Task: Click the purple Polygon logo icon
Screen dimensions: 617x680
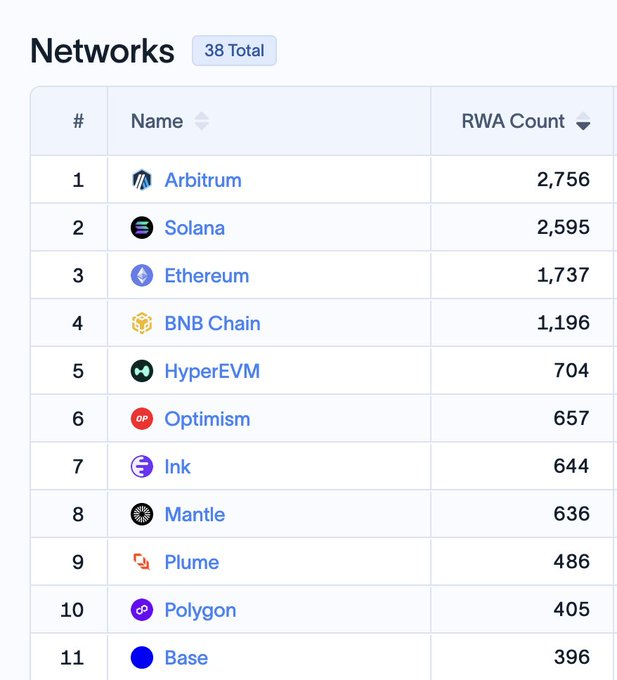Action: coord(142,610)
